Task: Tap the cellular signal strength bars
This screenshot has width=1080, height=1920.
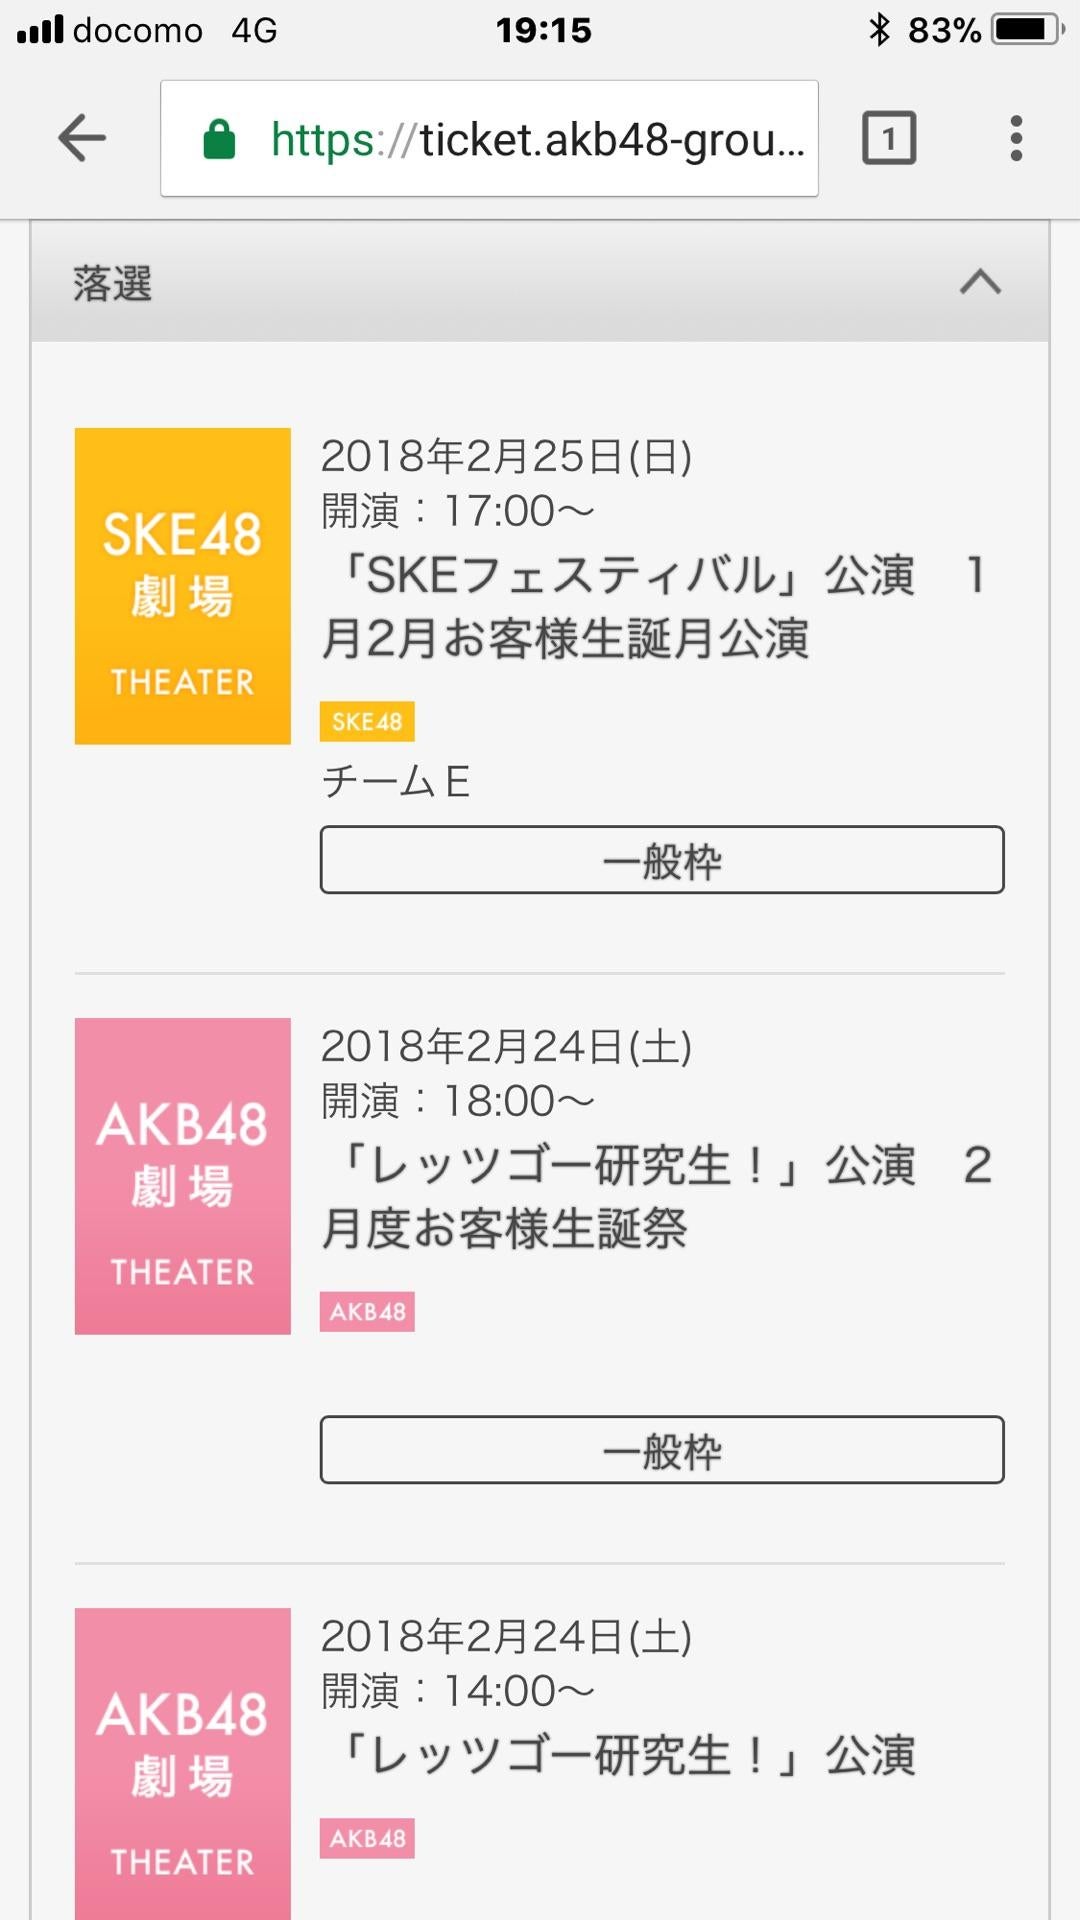Action: tap(41, 30)
